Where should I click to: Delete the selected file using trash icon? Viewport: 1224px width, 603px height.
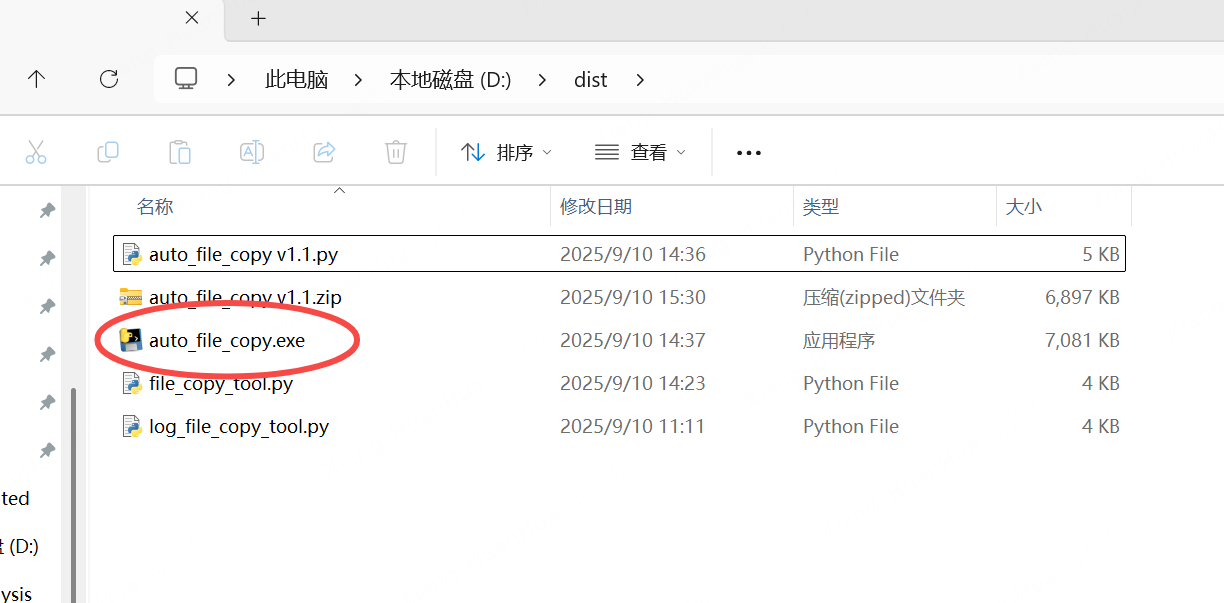pos(396,152)
